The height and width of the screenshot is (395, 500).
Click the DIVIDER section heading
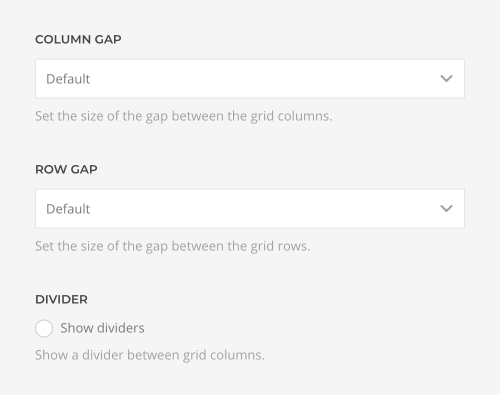coord(61,299)
